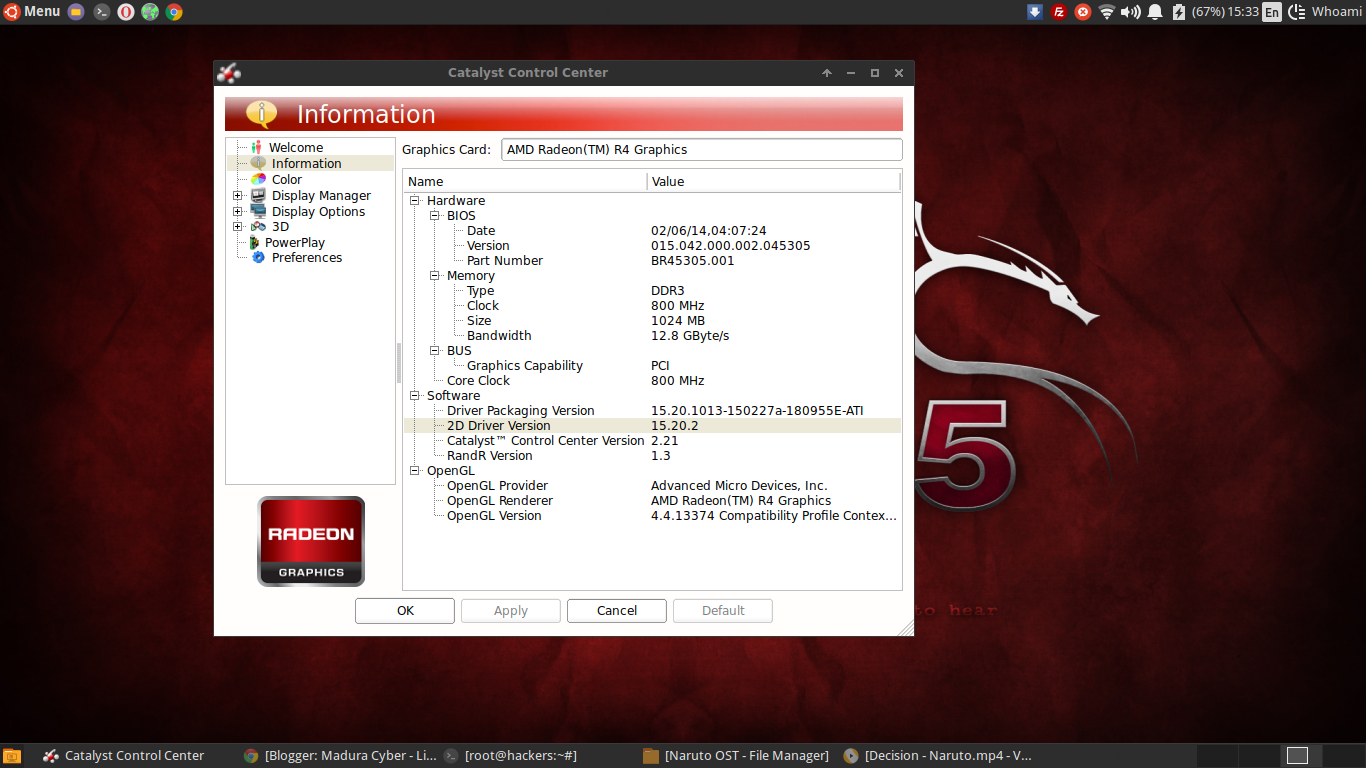The width and height of the screenshot is (1366, 768).
Task: Collapse the OpenGL section
Action: click(414, 470)
